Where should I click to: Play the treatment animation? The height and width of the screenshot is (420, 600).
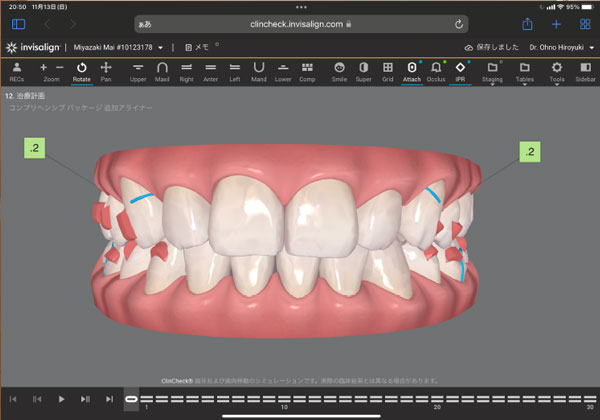(61, 399)
